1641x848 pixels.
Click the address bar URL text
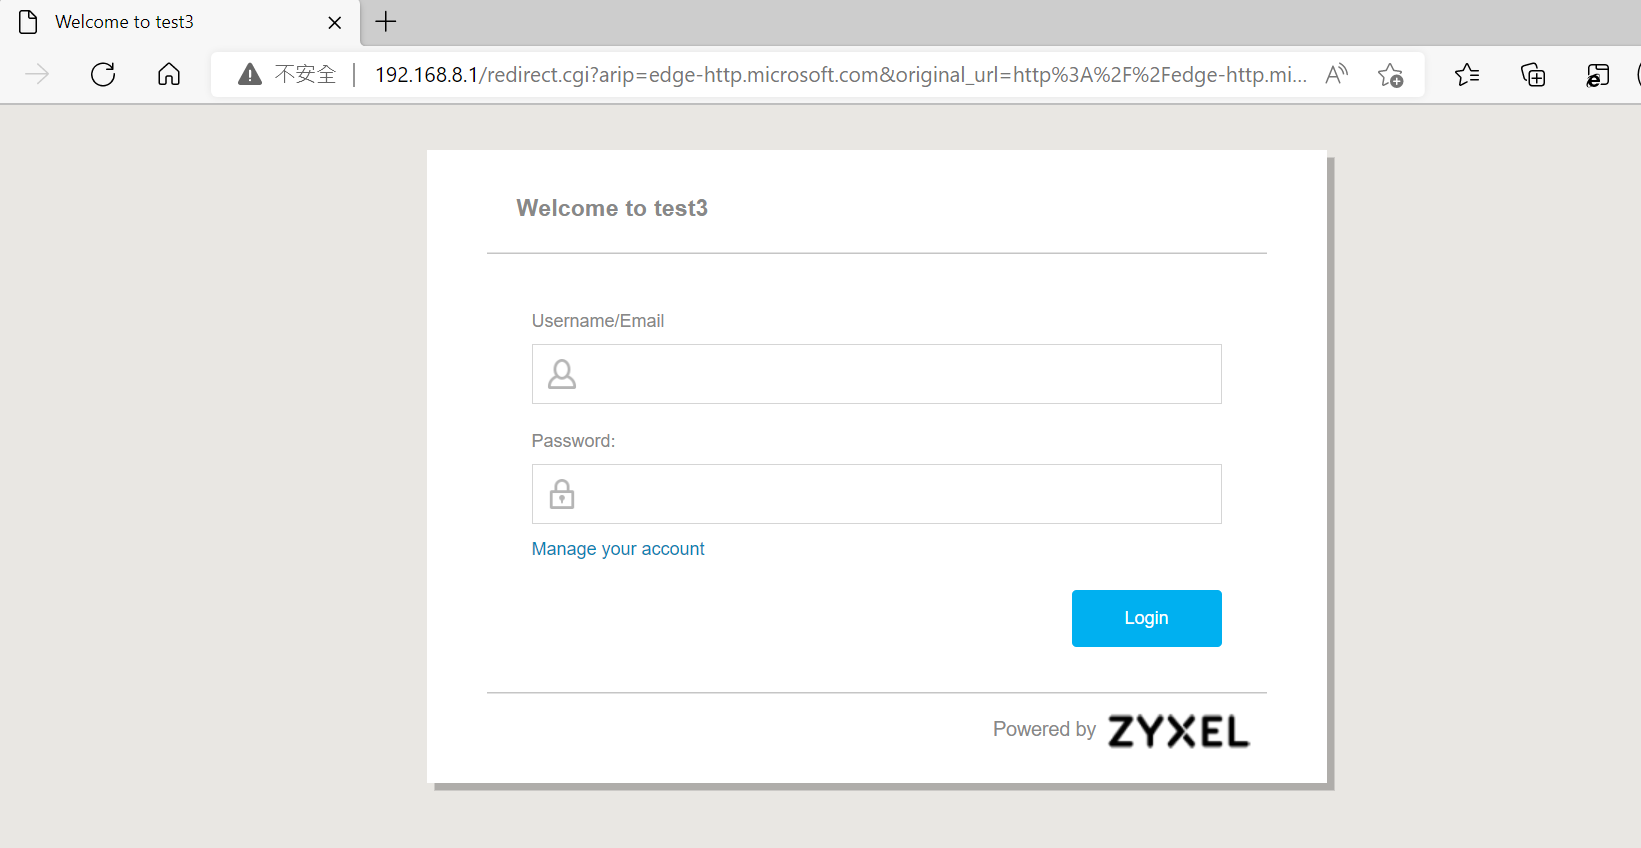(840, 75)
